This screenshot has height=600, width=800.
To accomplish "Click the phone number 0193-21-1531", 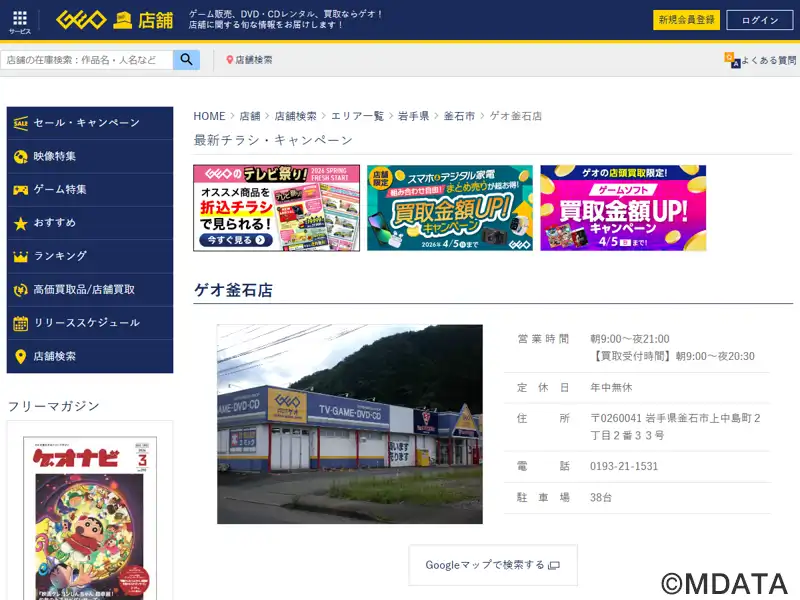I will coord(624,466).
